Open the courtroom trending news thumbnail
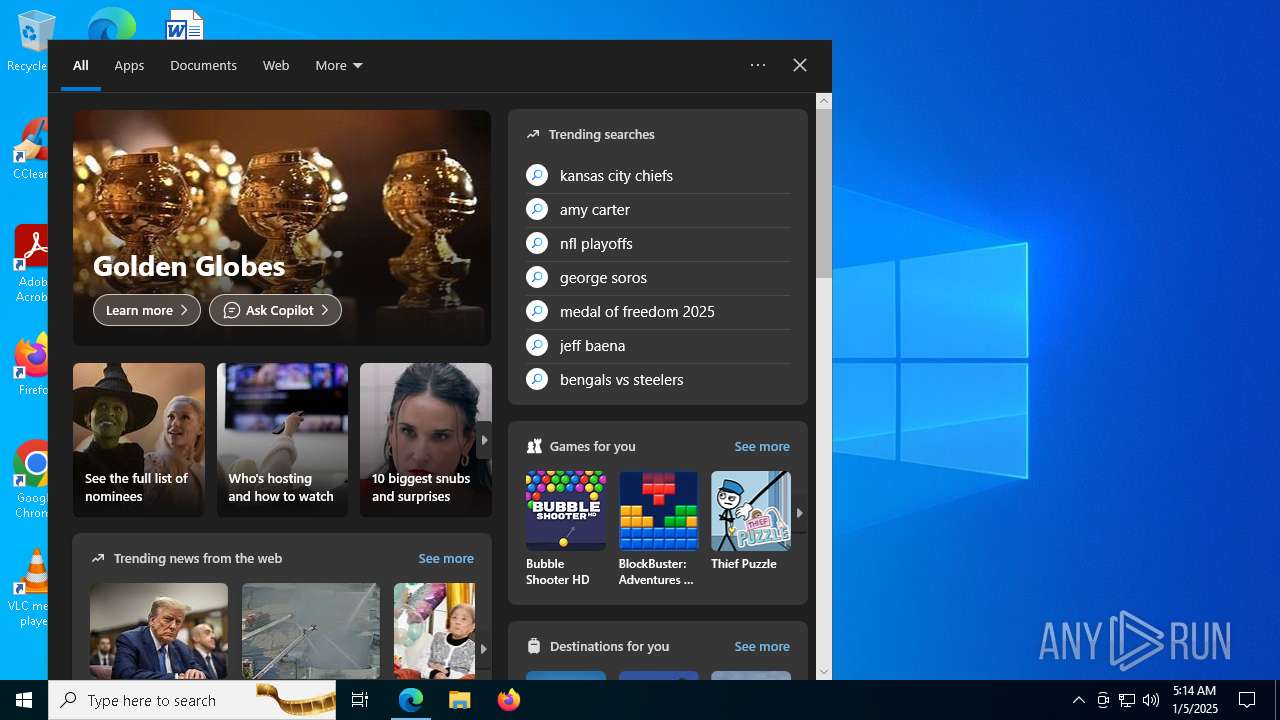Viewport: 1280px width, 720px height. (x=159, y=631)
